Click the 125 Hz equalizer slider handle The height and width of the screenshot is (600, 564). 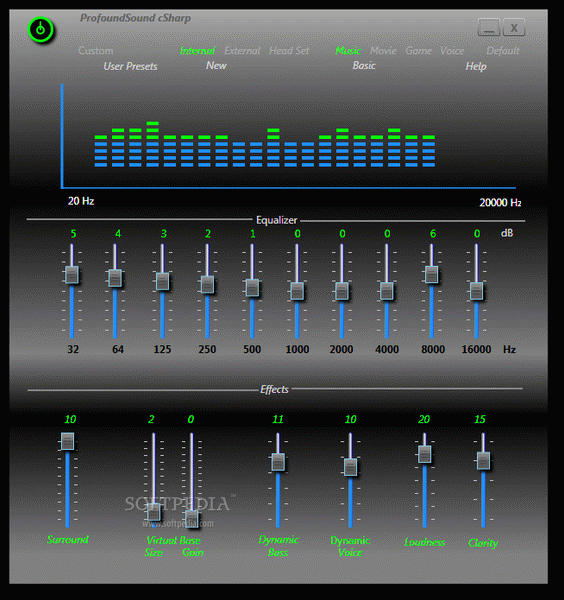coord(163,281)
